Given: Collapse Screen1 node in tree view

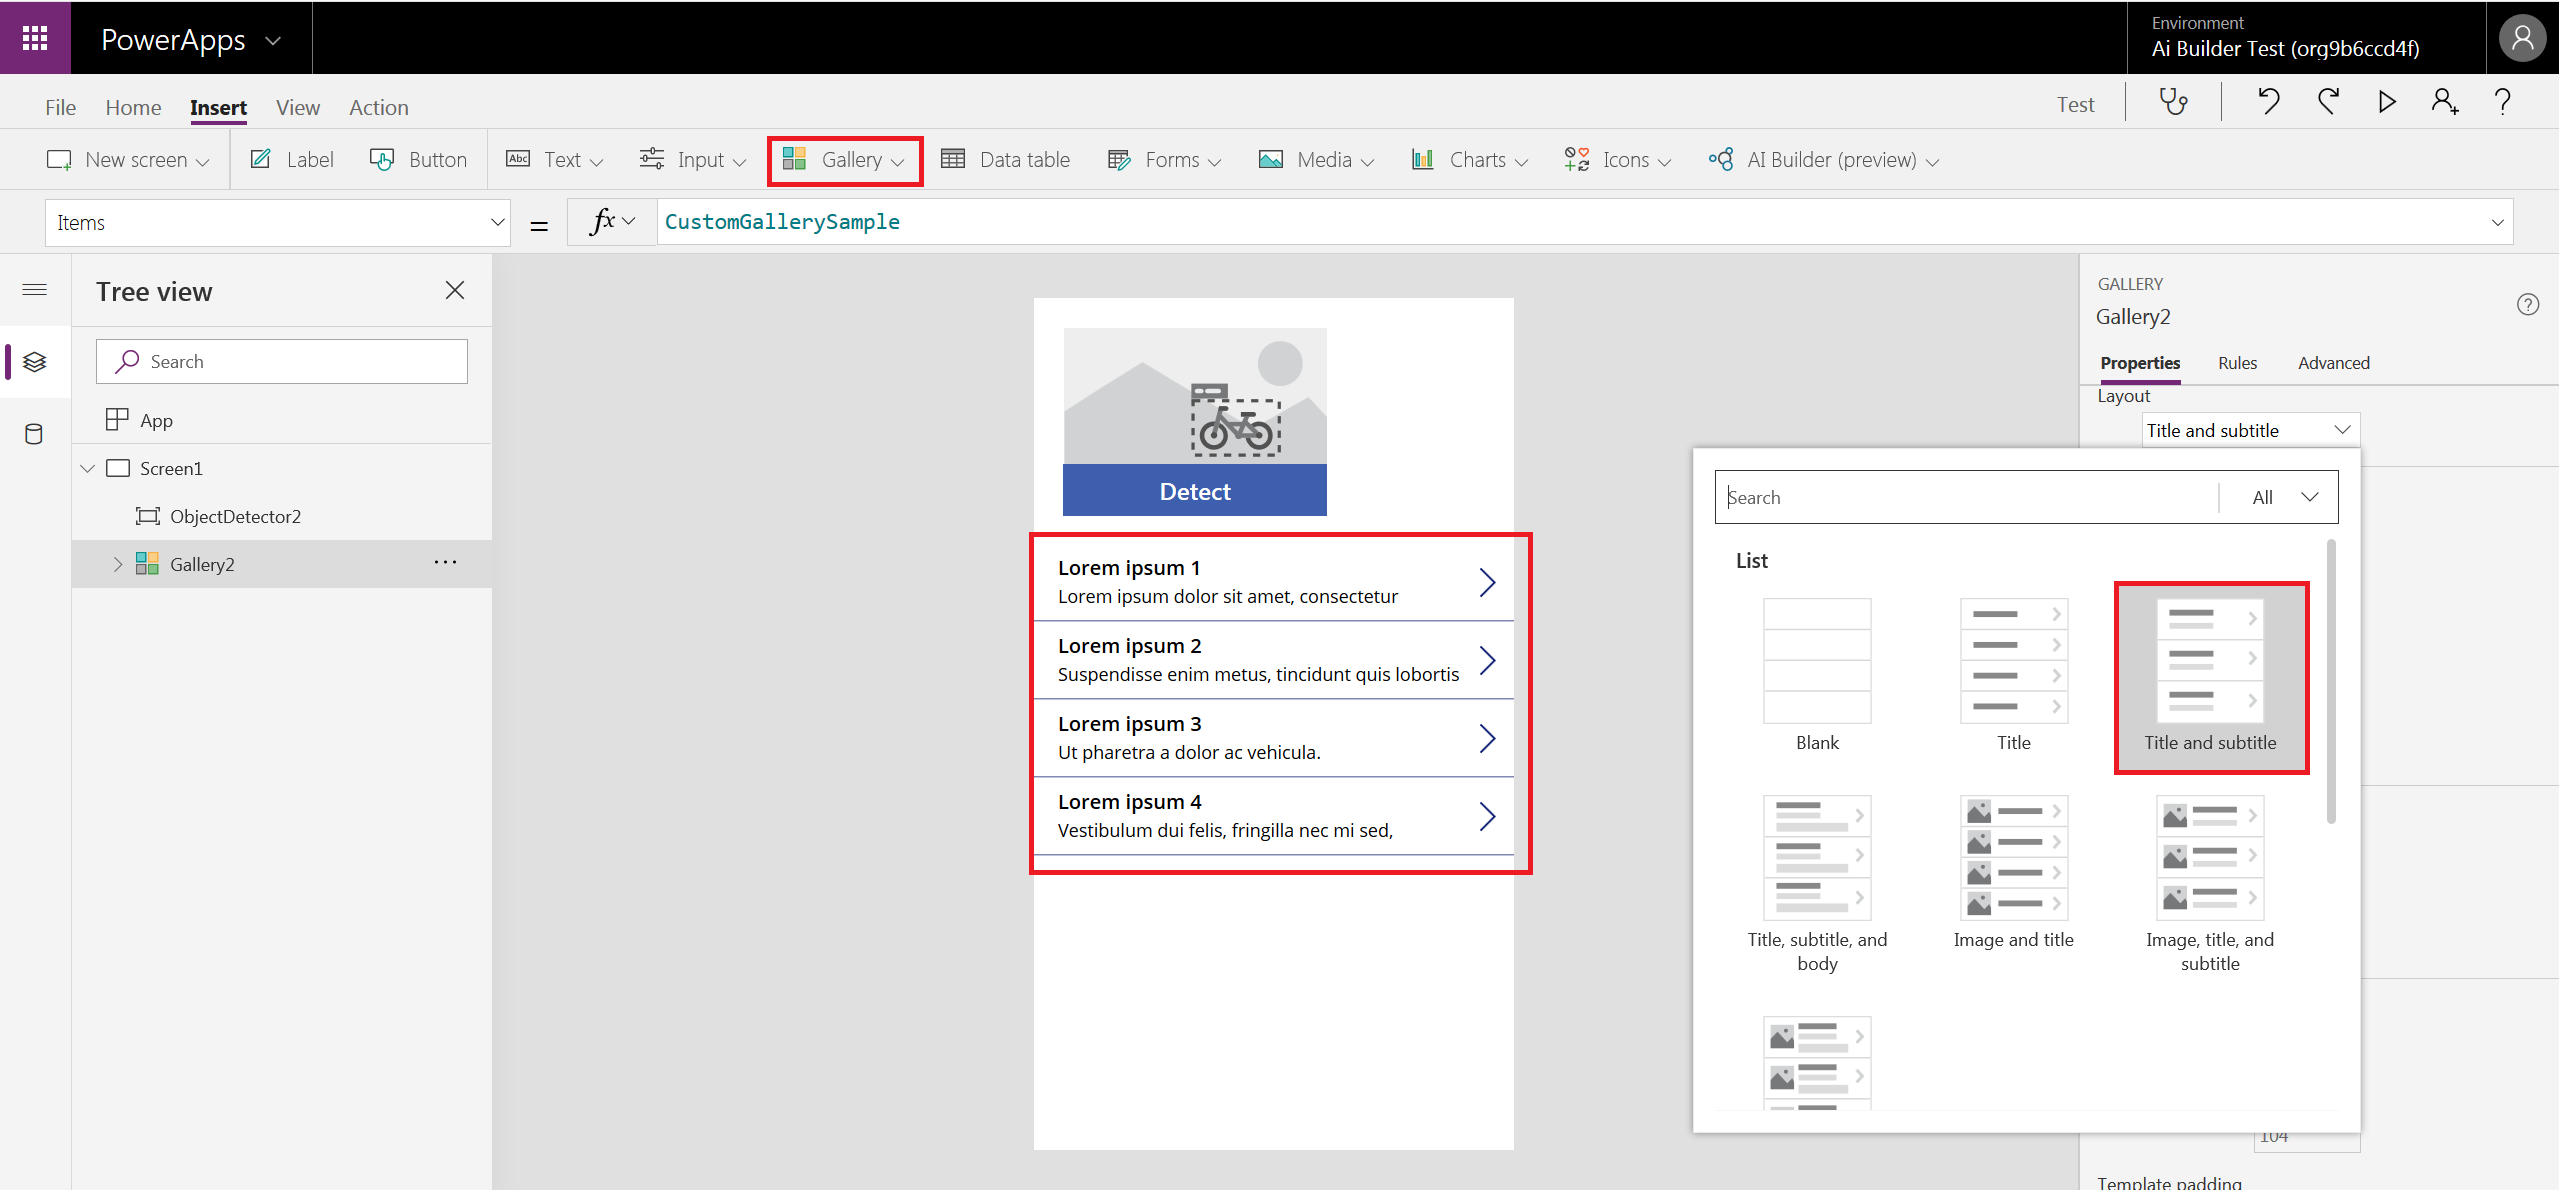Looking at the screenshot, I should 88,468.
